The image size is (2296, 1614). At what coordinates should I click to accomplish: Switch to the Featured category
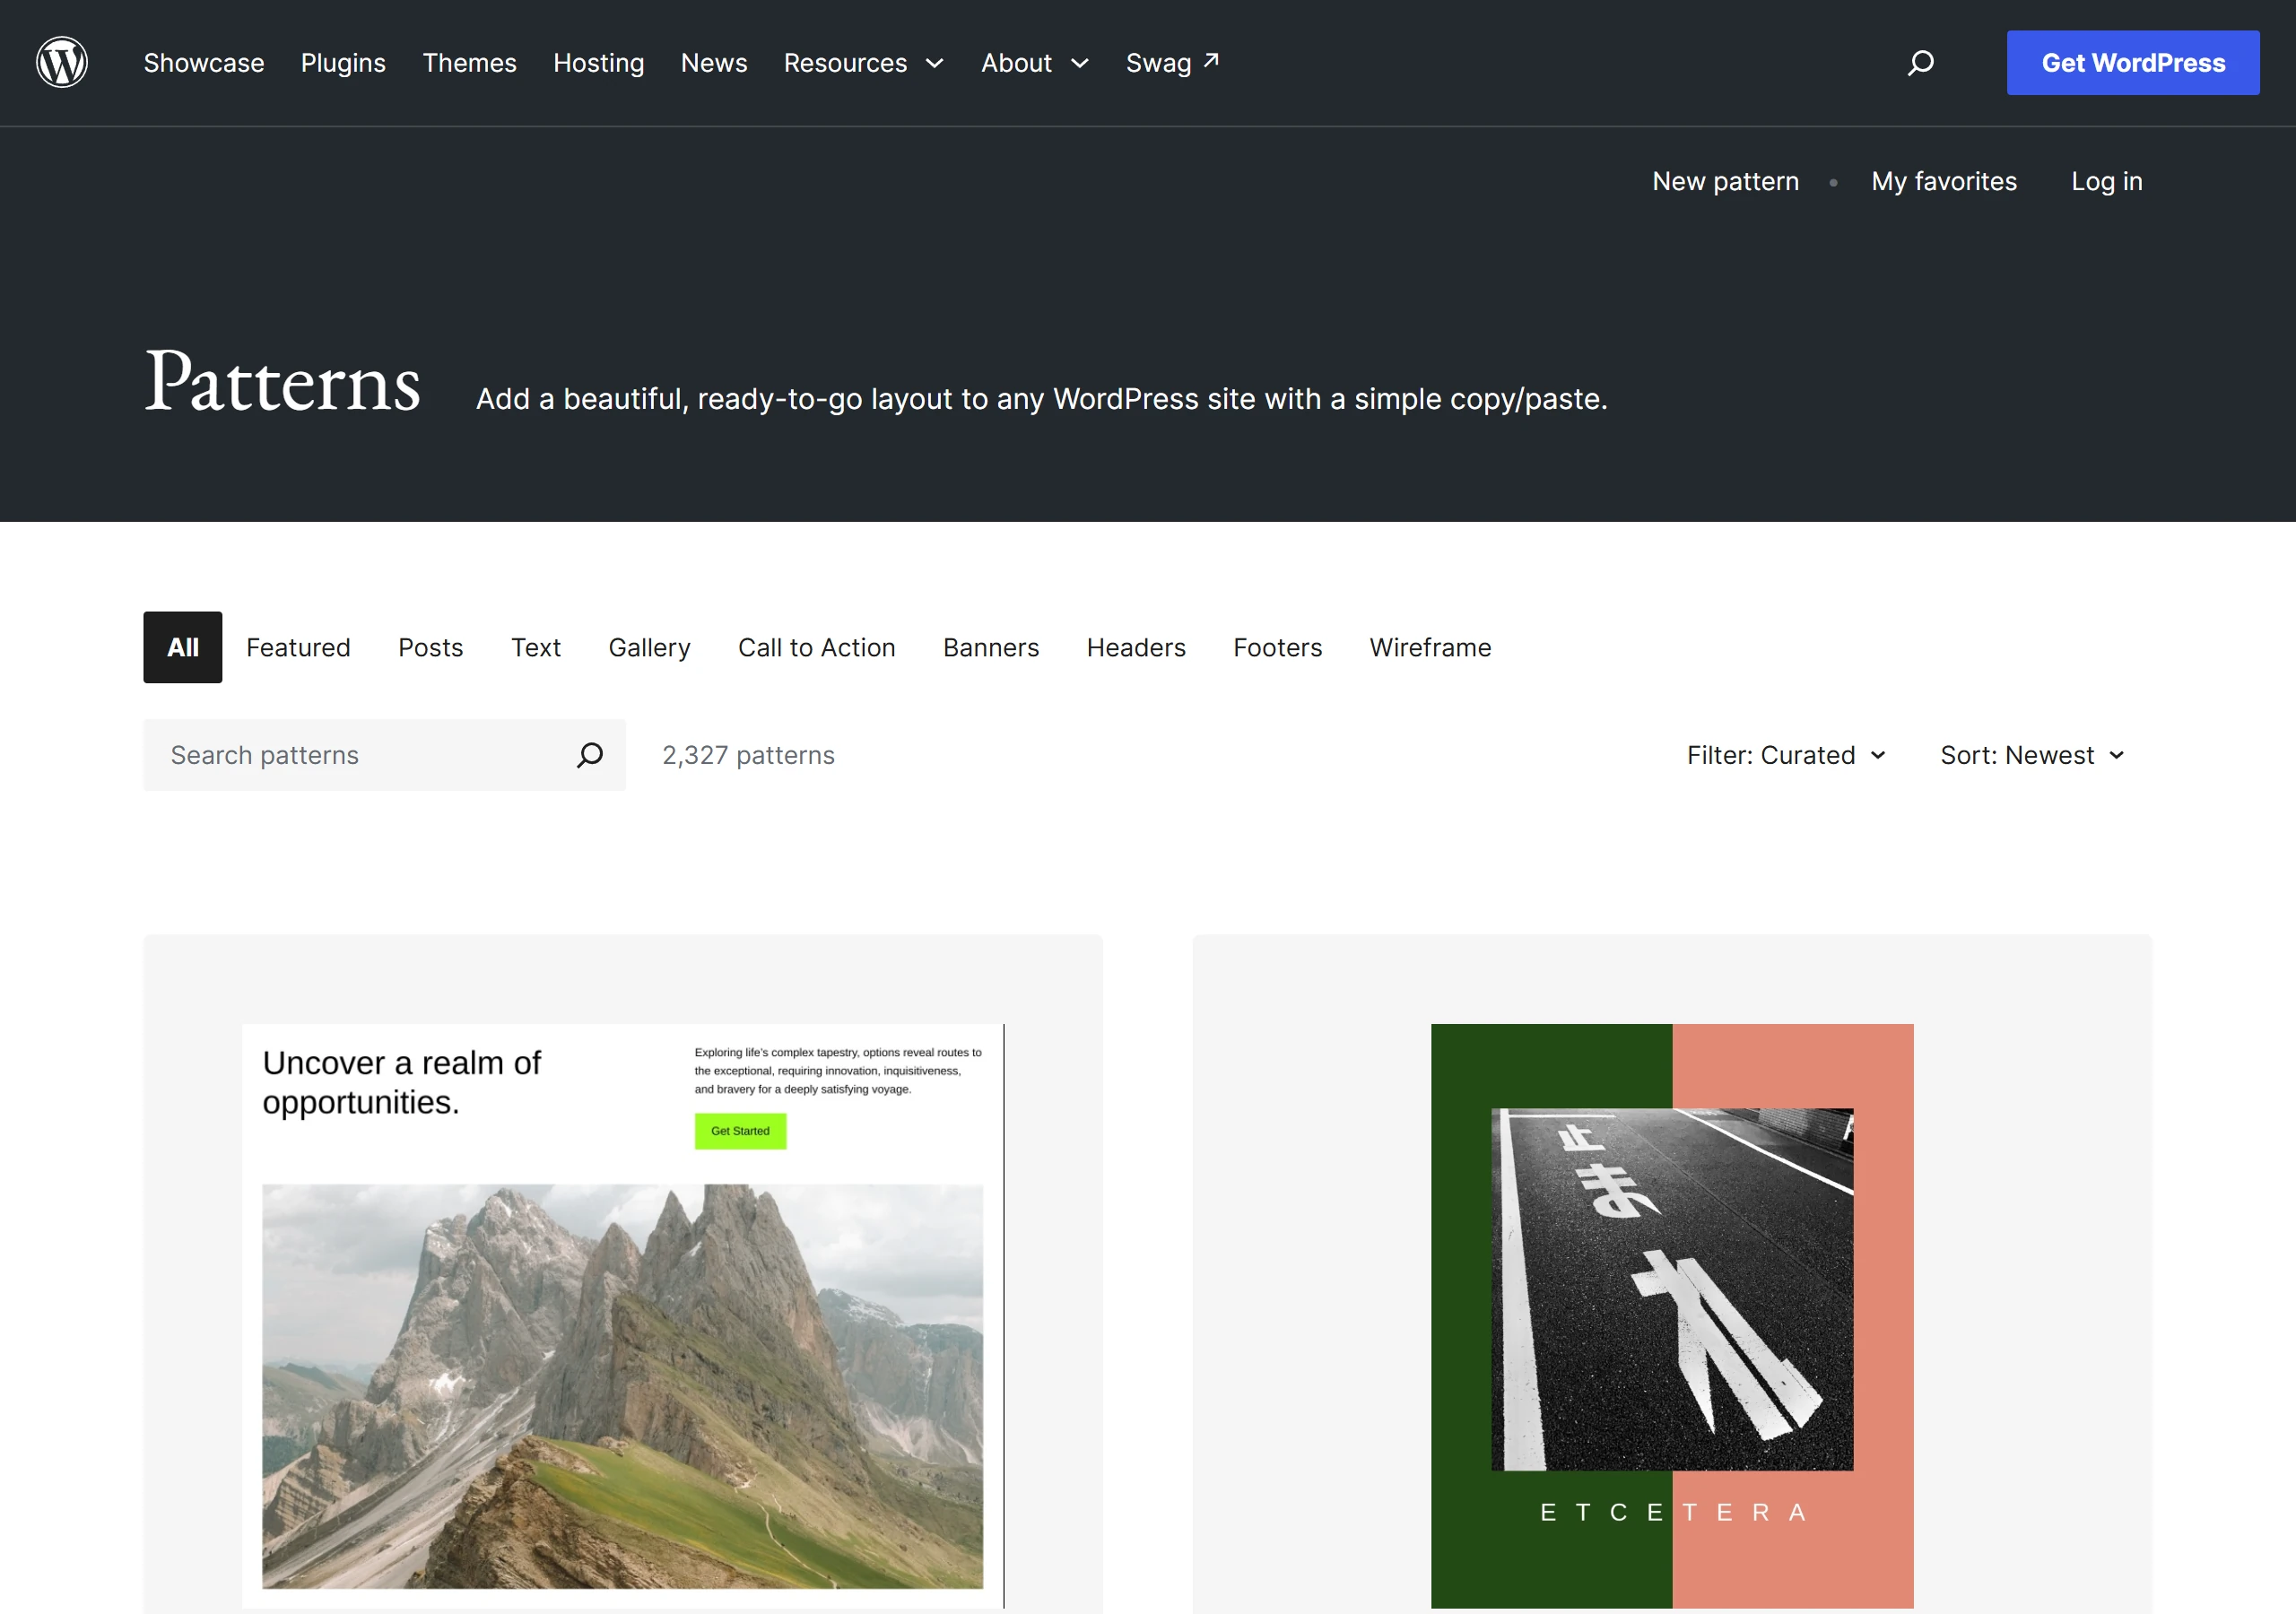(x=298, y=647)
